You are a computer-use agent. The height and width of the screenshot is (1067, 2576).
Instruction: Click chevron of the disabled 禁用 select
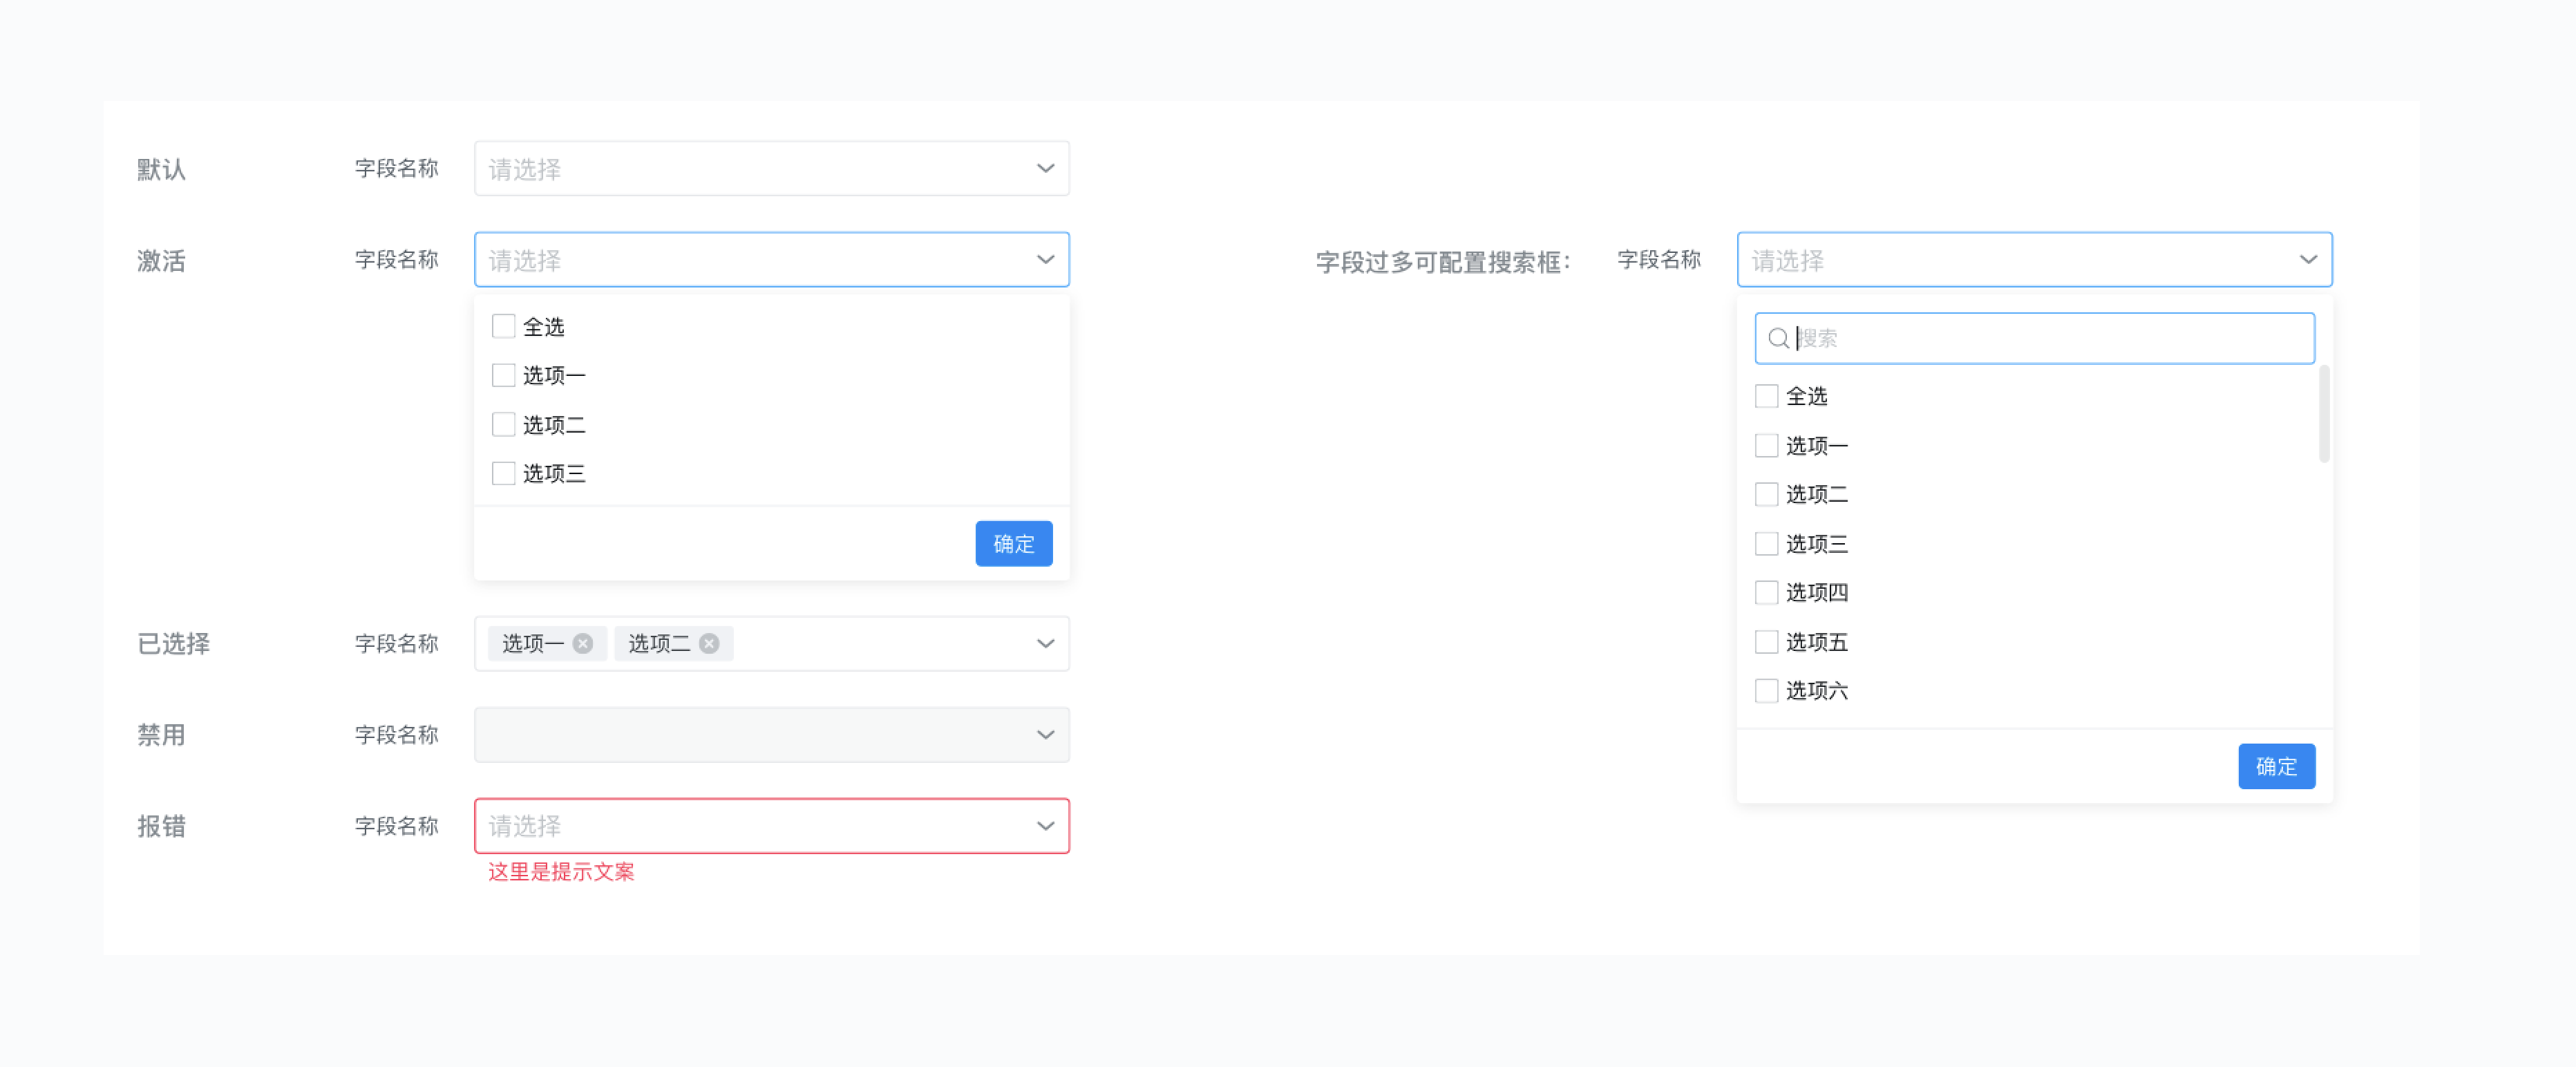pos(1045,735)
